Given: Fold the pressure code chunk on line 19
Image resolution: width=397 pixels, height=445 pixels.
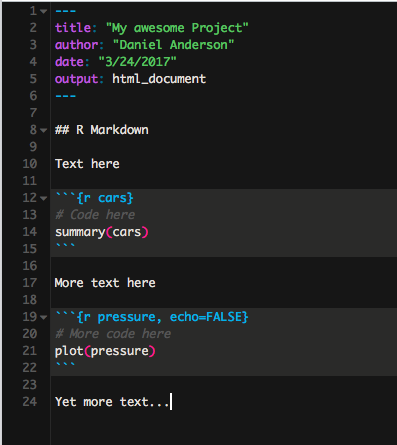Looking at the screenshot, I should coord(43,317).
